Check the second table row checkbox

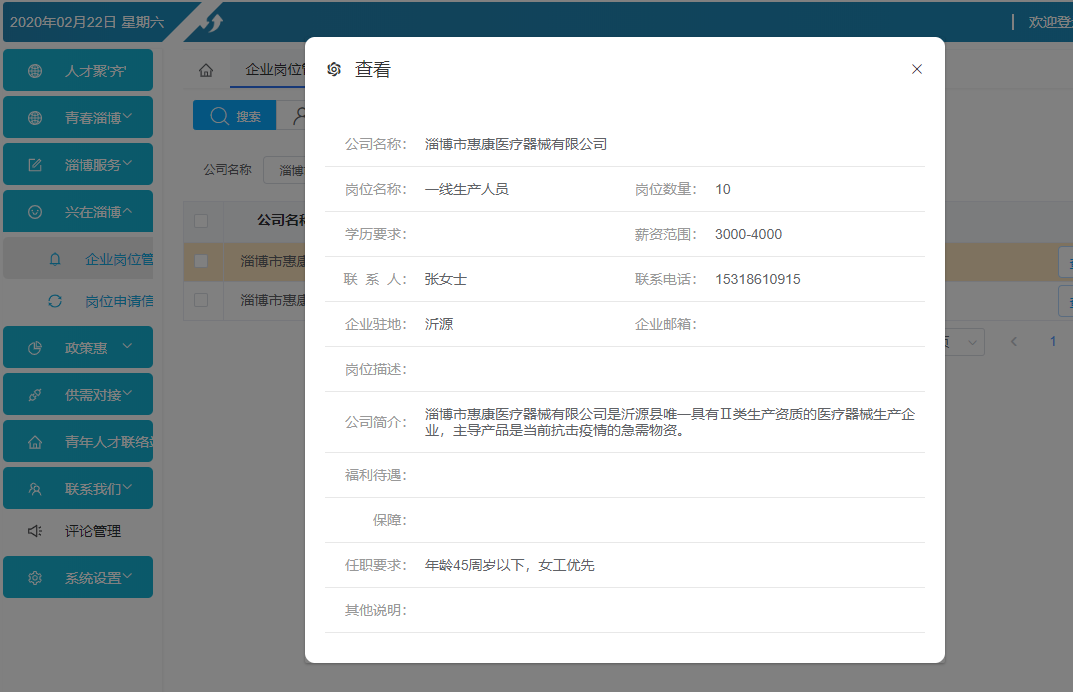(201, 300)
